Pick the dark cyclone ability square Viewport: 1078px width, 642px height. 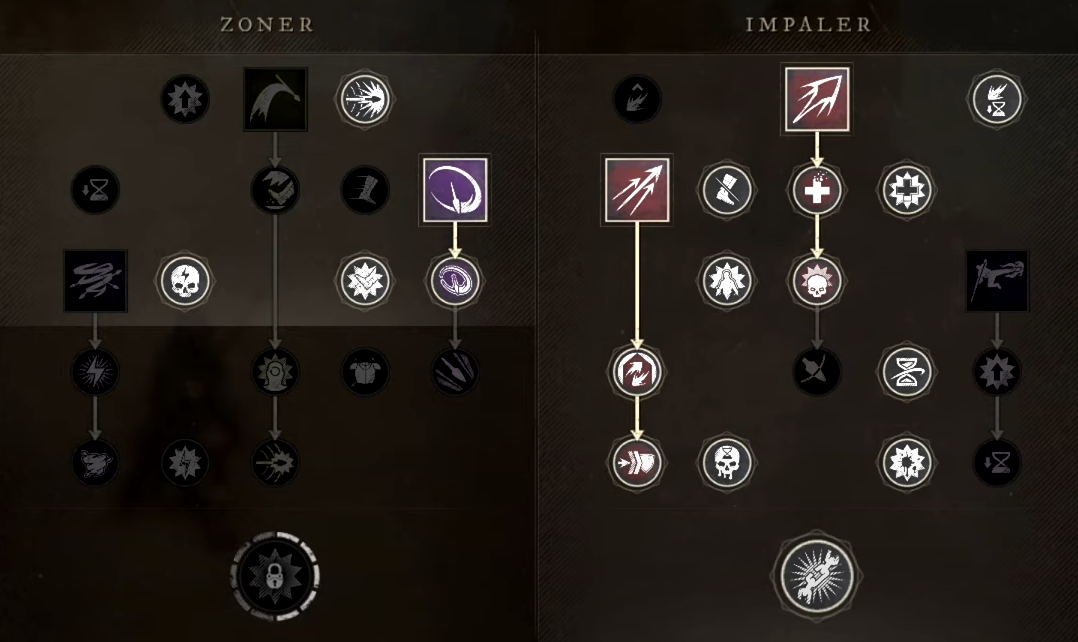click(96, 280)
